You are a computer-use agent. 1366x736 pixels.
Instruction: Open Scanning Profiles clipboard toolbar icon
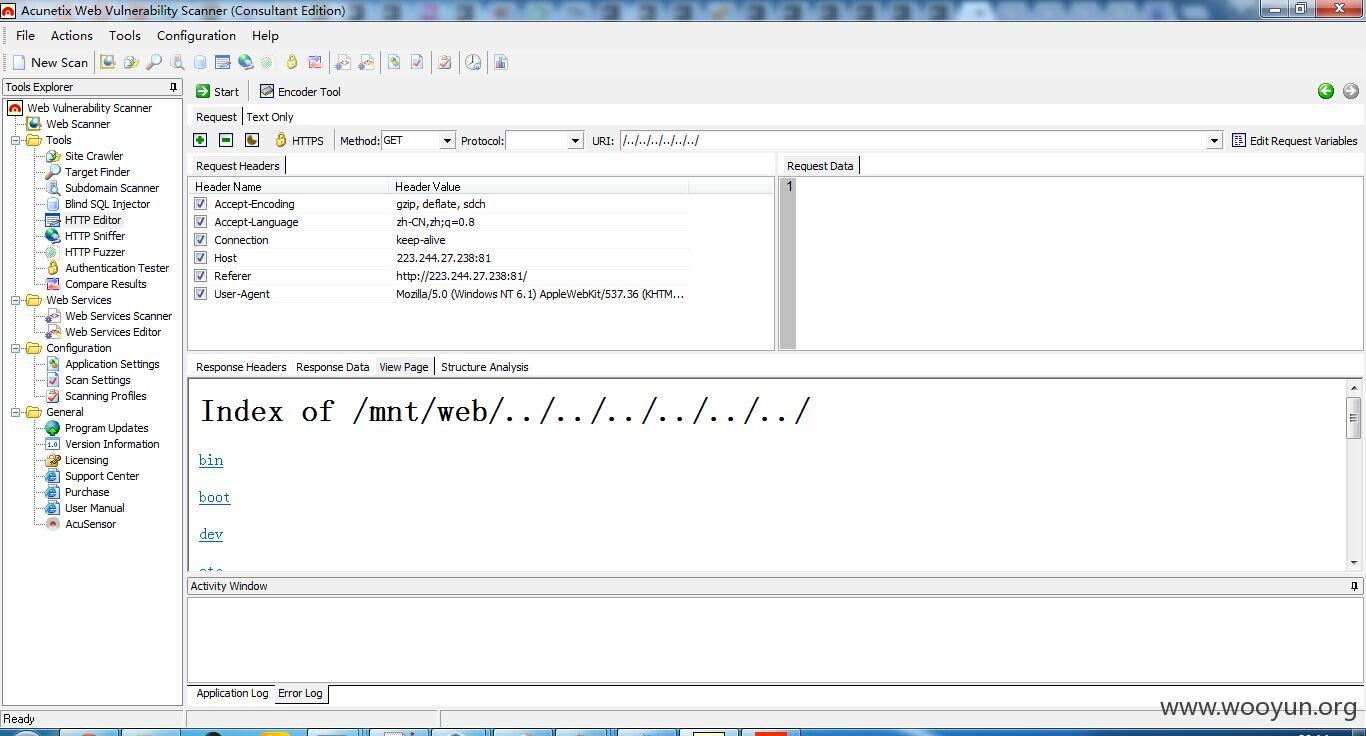pyautogui.click(x=445, y=62)
